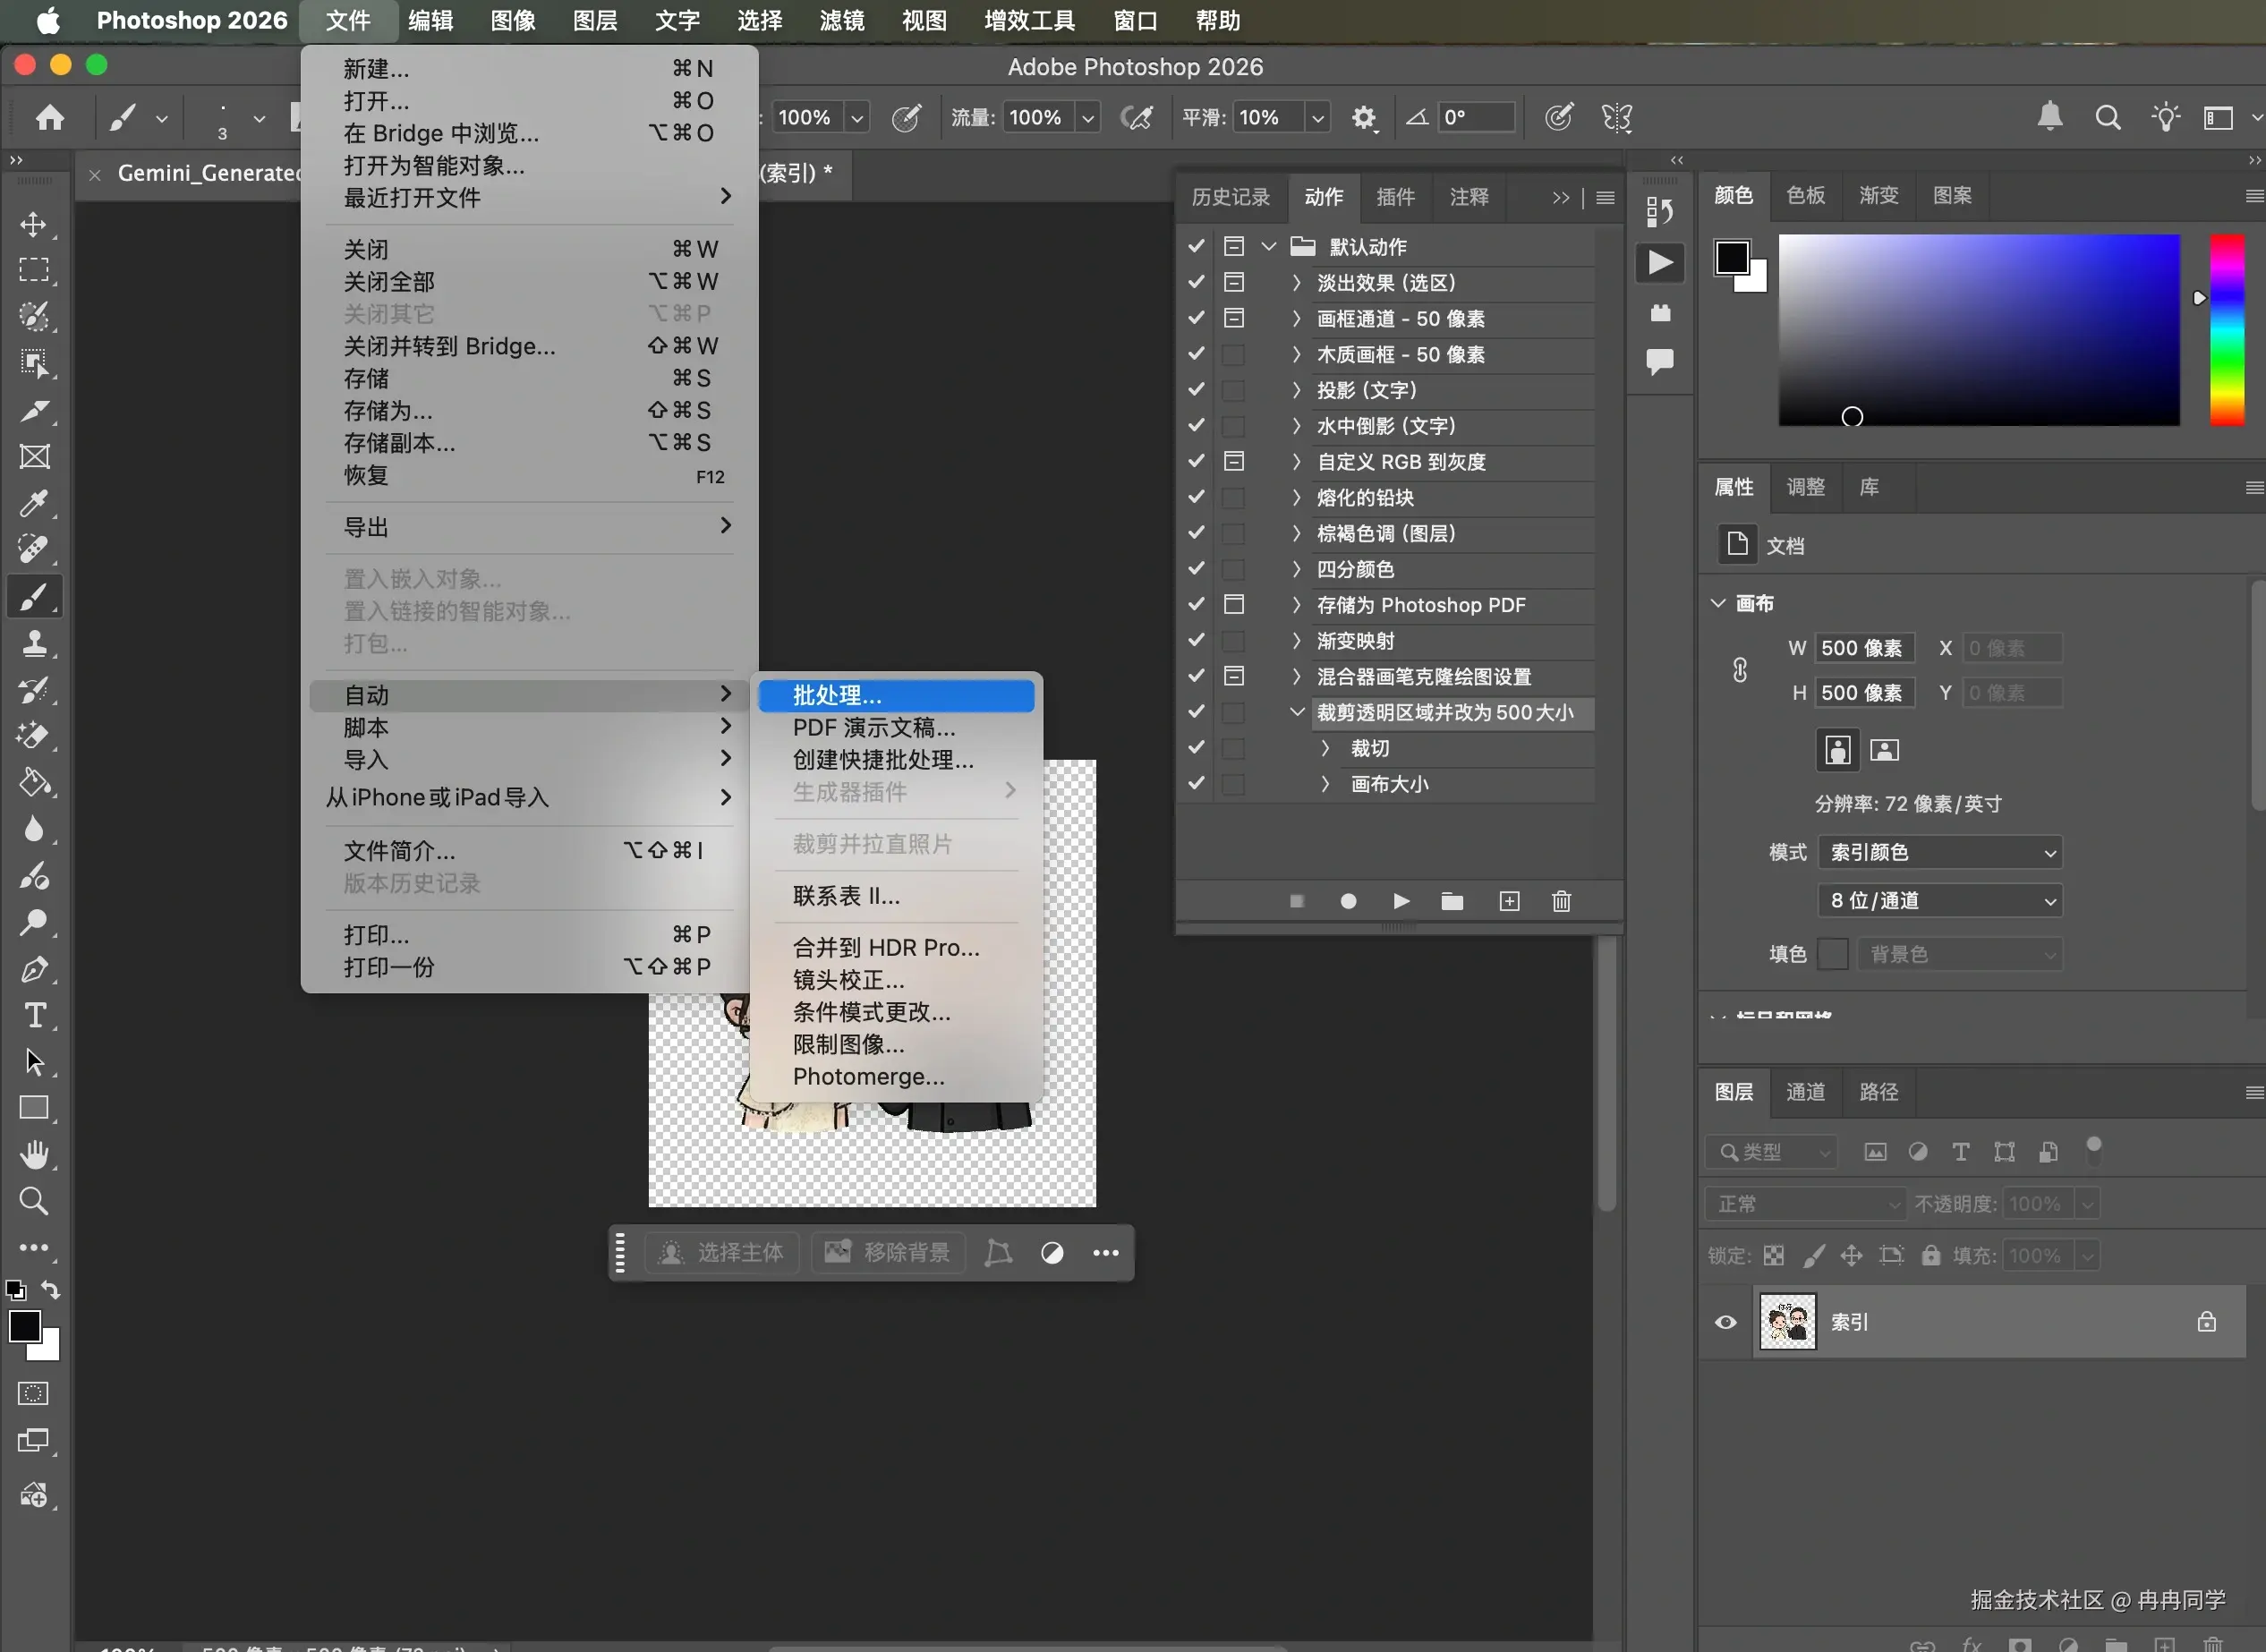This screenshot has width=2266, height=1652.
Task: Collapse the 画布 section in properties
Action: 1718,603
